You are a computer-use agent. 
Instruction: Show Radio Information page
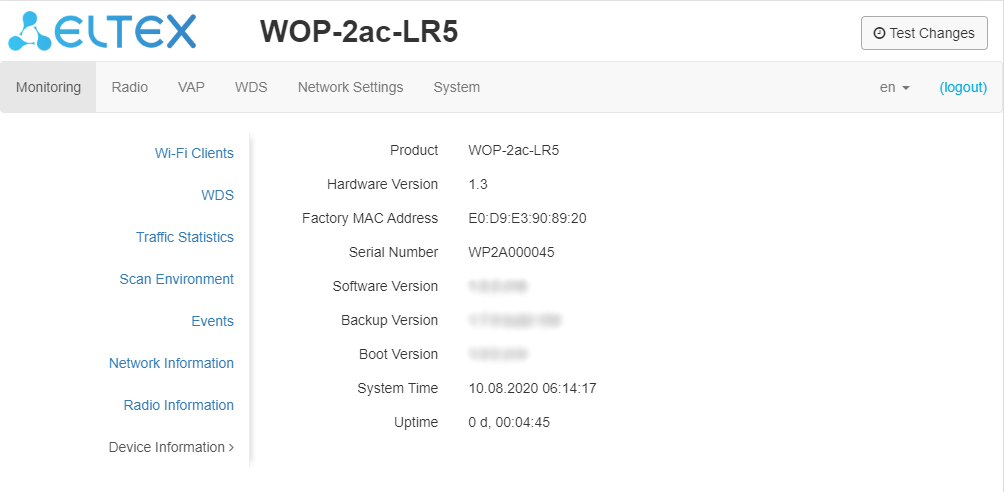pos(178,405)
